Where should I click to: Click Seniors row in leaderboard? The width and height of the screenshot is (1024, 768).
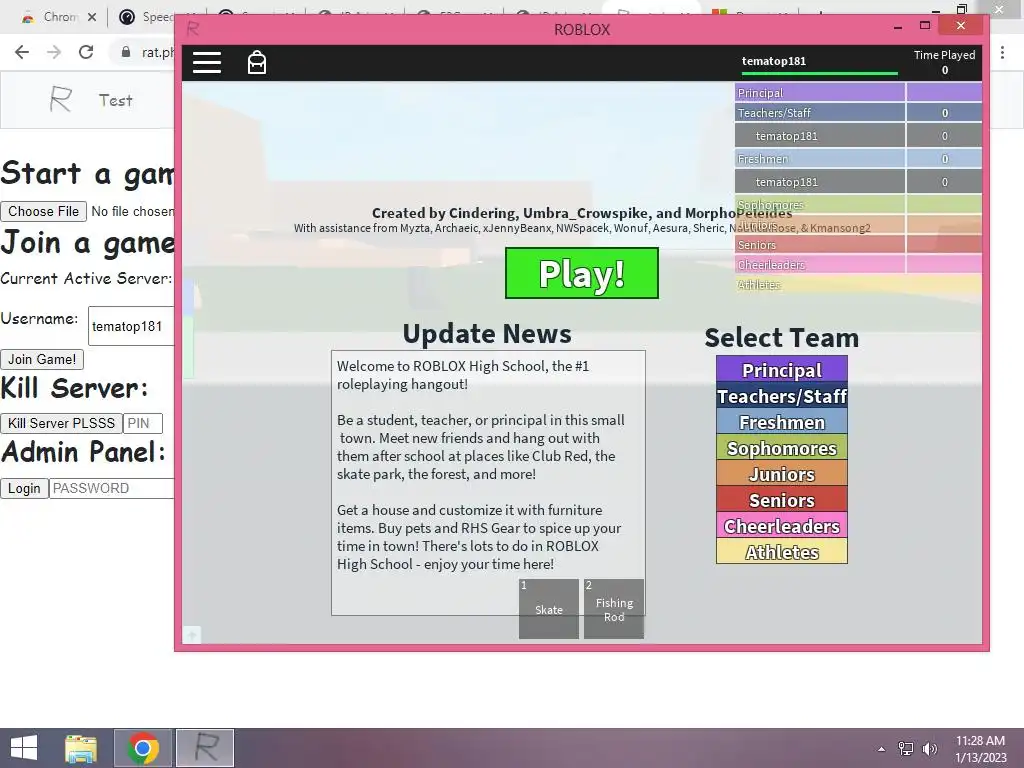[x=857, y=244]
